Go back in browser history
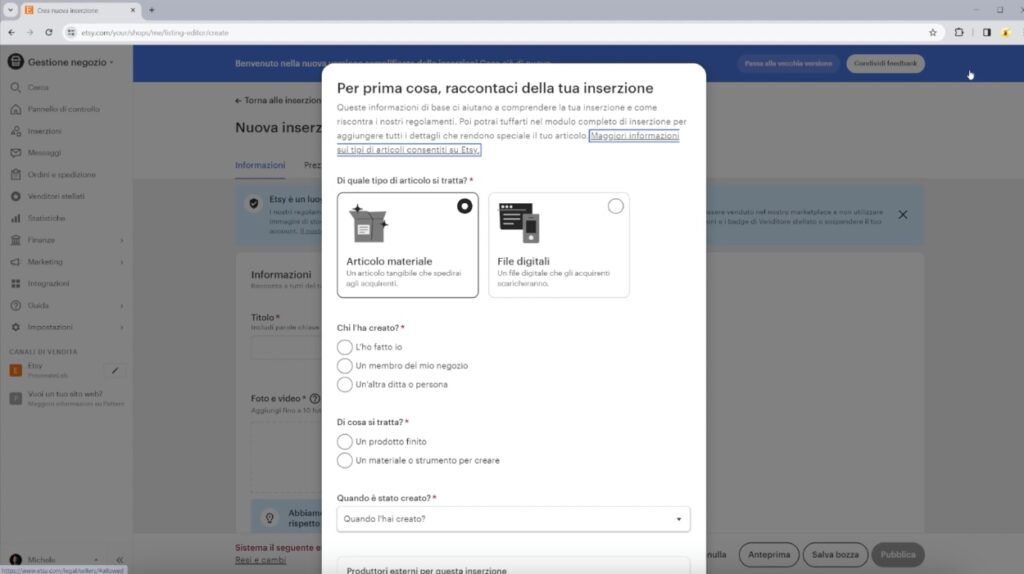Screen dimensions: 1024x574 (11, 32)
